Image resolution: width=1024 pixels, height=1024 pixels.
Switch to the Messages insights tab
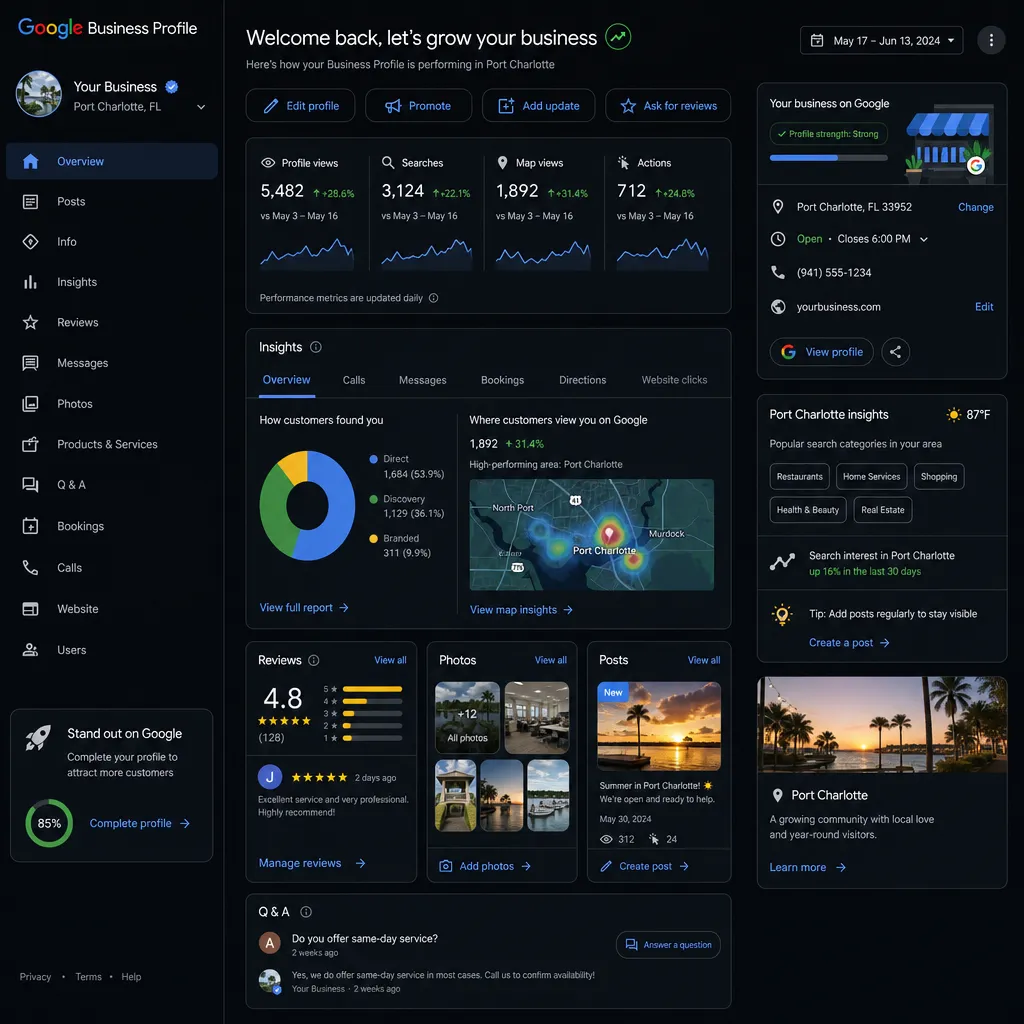coord(423,380)
